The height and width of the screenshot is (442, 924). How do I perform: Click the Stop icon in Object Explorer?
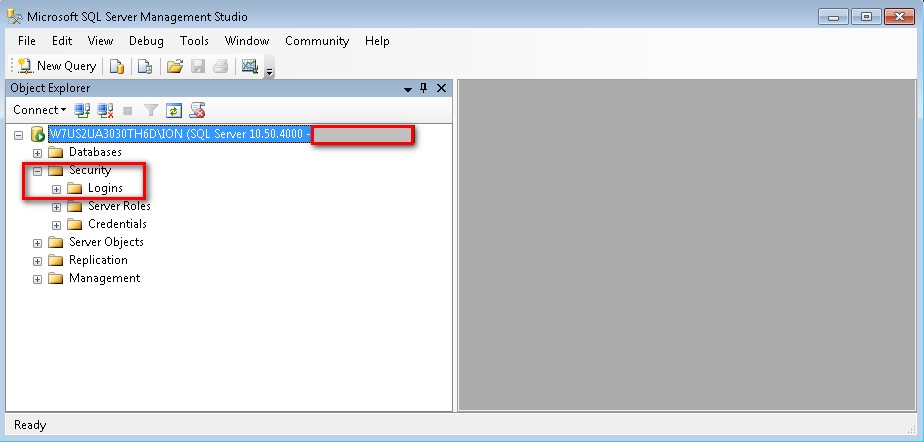(128, 110)
